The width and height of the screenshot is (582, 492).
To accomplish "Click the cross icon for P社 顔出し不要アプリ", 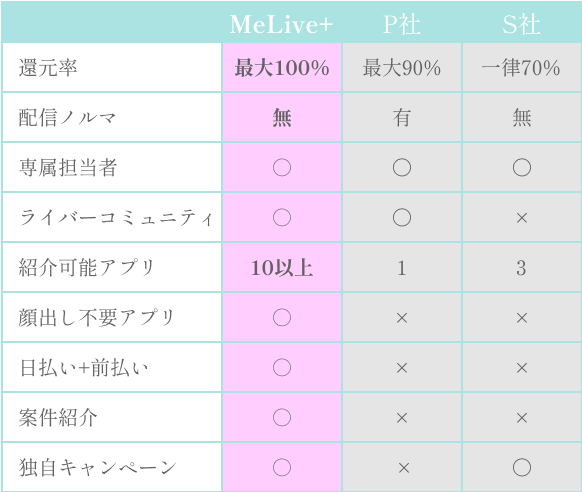I will pyautogui.click(x=402, y=318).
